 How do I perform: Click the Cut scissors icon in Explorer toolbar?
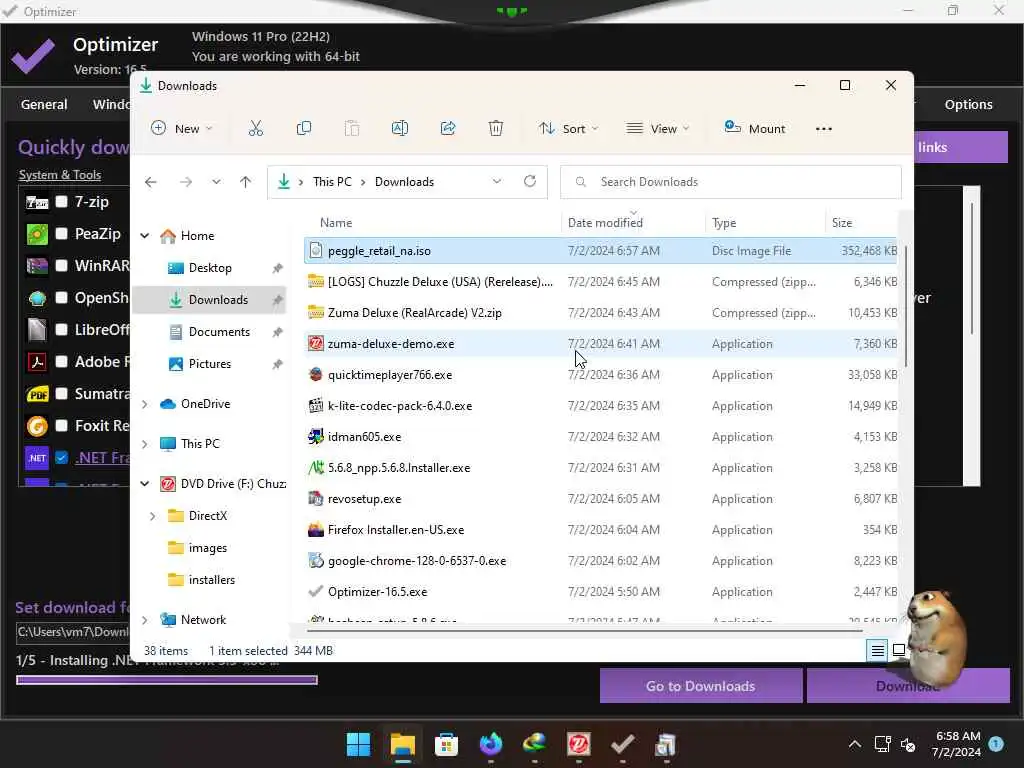(255, 129)
